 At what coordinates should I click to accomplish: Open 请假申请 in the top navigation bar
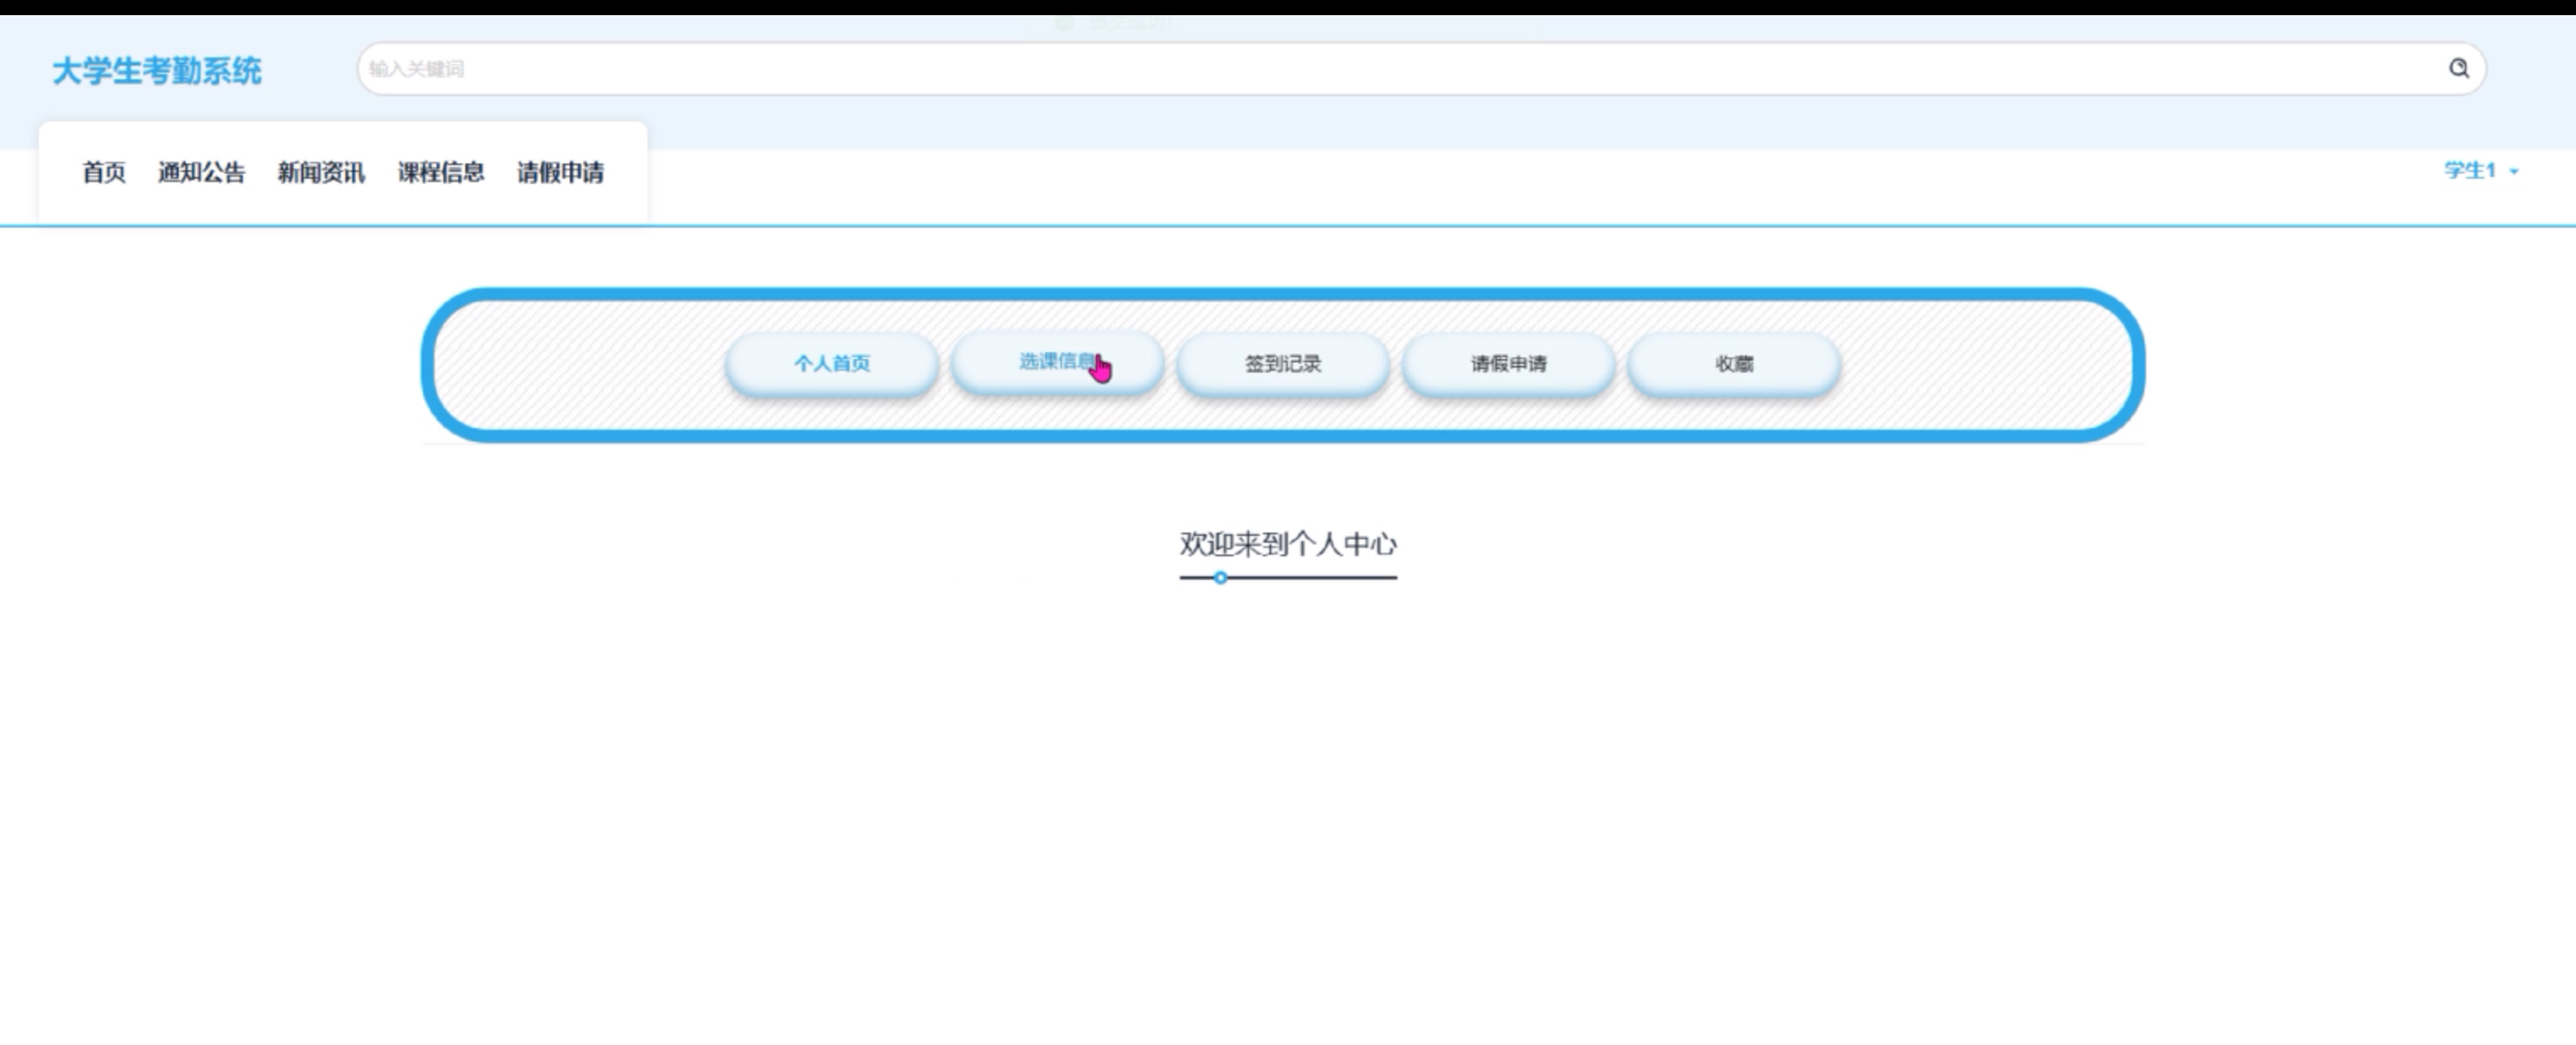pyautogui.click(x=561, y=172)
